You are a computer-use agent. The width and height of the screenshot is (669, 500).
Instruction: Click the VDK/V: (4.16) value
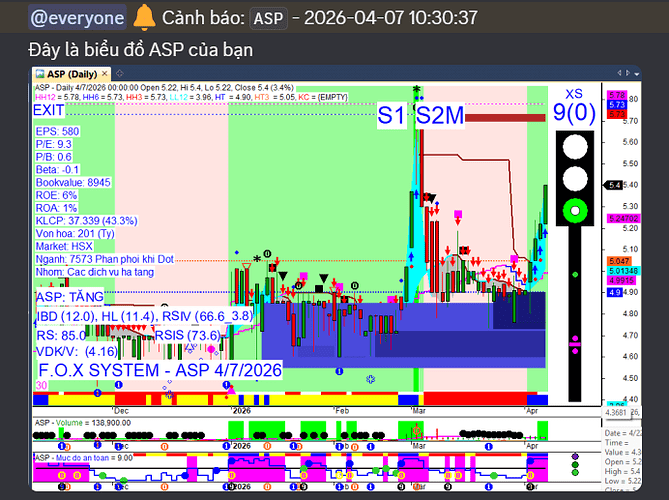point(77,352)
